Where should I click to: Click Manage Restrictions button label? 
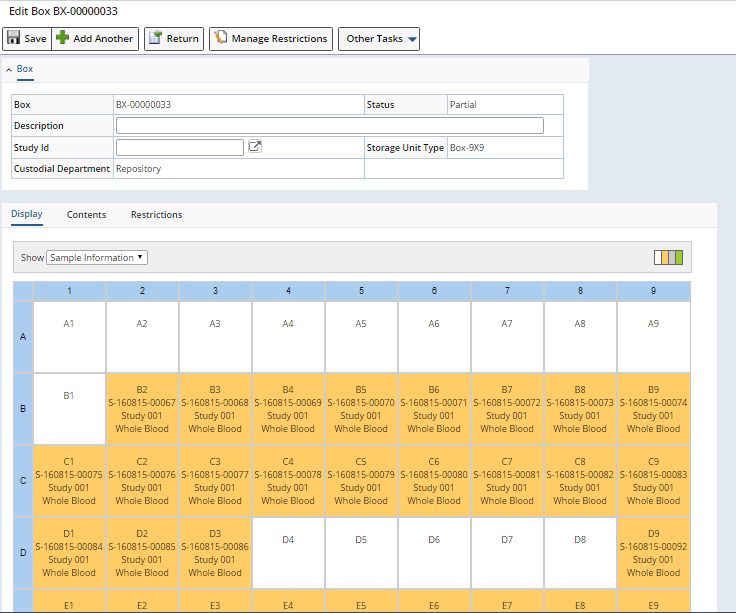pyautogui.click(x=279, y=38)
